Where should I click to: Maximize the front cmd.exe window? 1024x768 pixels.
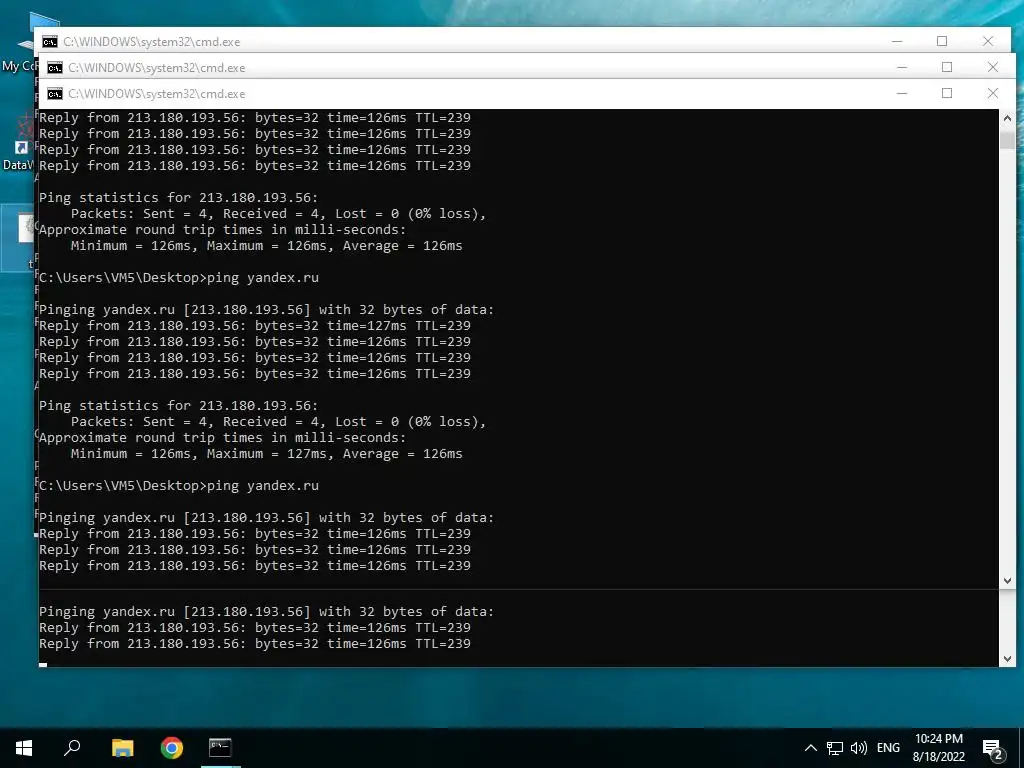[947, 93]
